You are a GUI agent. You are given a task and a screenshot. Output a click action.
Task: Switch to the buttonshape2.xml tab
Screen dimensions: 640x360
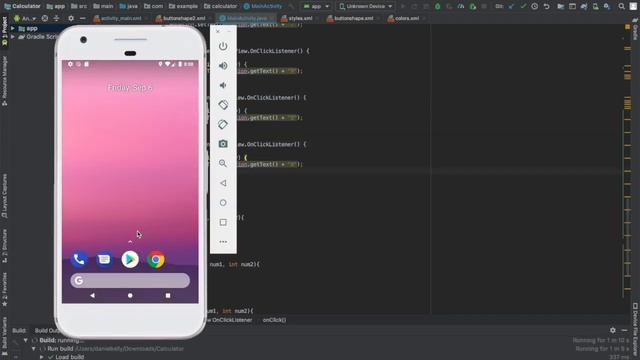click(x=184, y=18)
